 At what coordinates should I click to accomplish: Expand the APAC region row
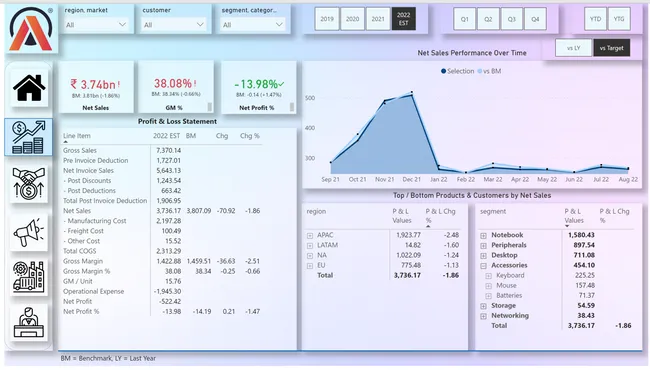pos(310,235)
